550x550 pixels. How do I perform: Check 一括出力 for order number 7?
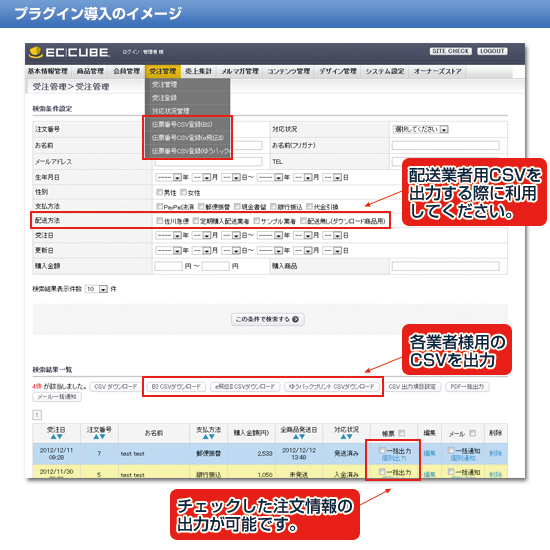tap(382, 450)
